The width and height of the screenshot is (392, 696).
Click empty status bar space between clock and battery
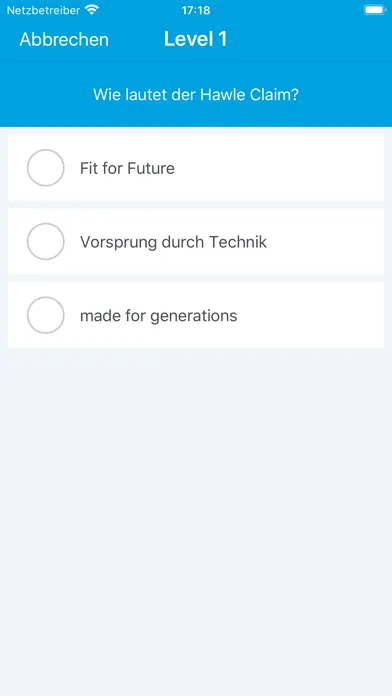tap(286, 10)
